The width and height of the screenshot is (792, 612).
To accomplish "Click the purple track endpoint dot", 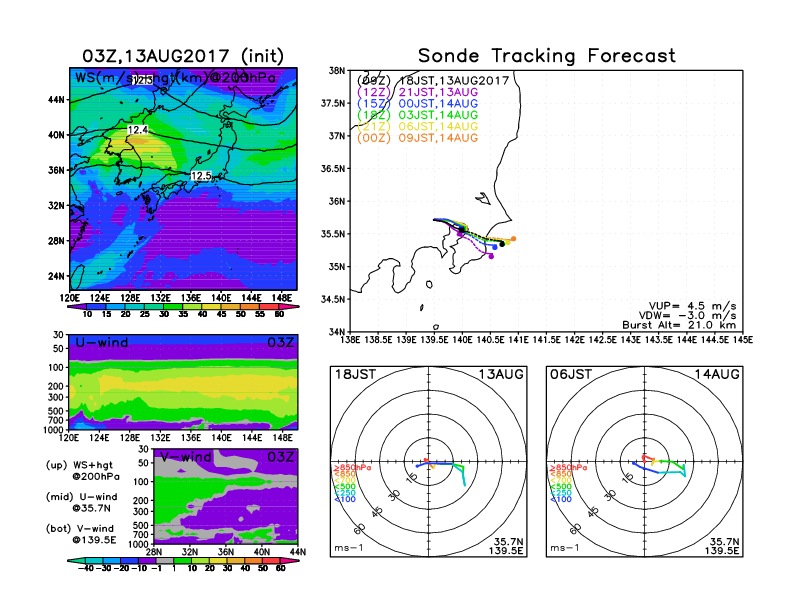I will point(491,257).
